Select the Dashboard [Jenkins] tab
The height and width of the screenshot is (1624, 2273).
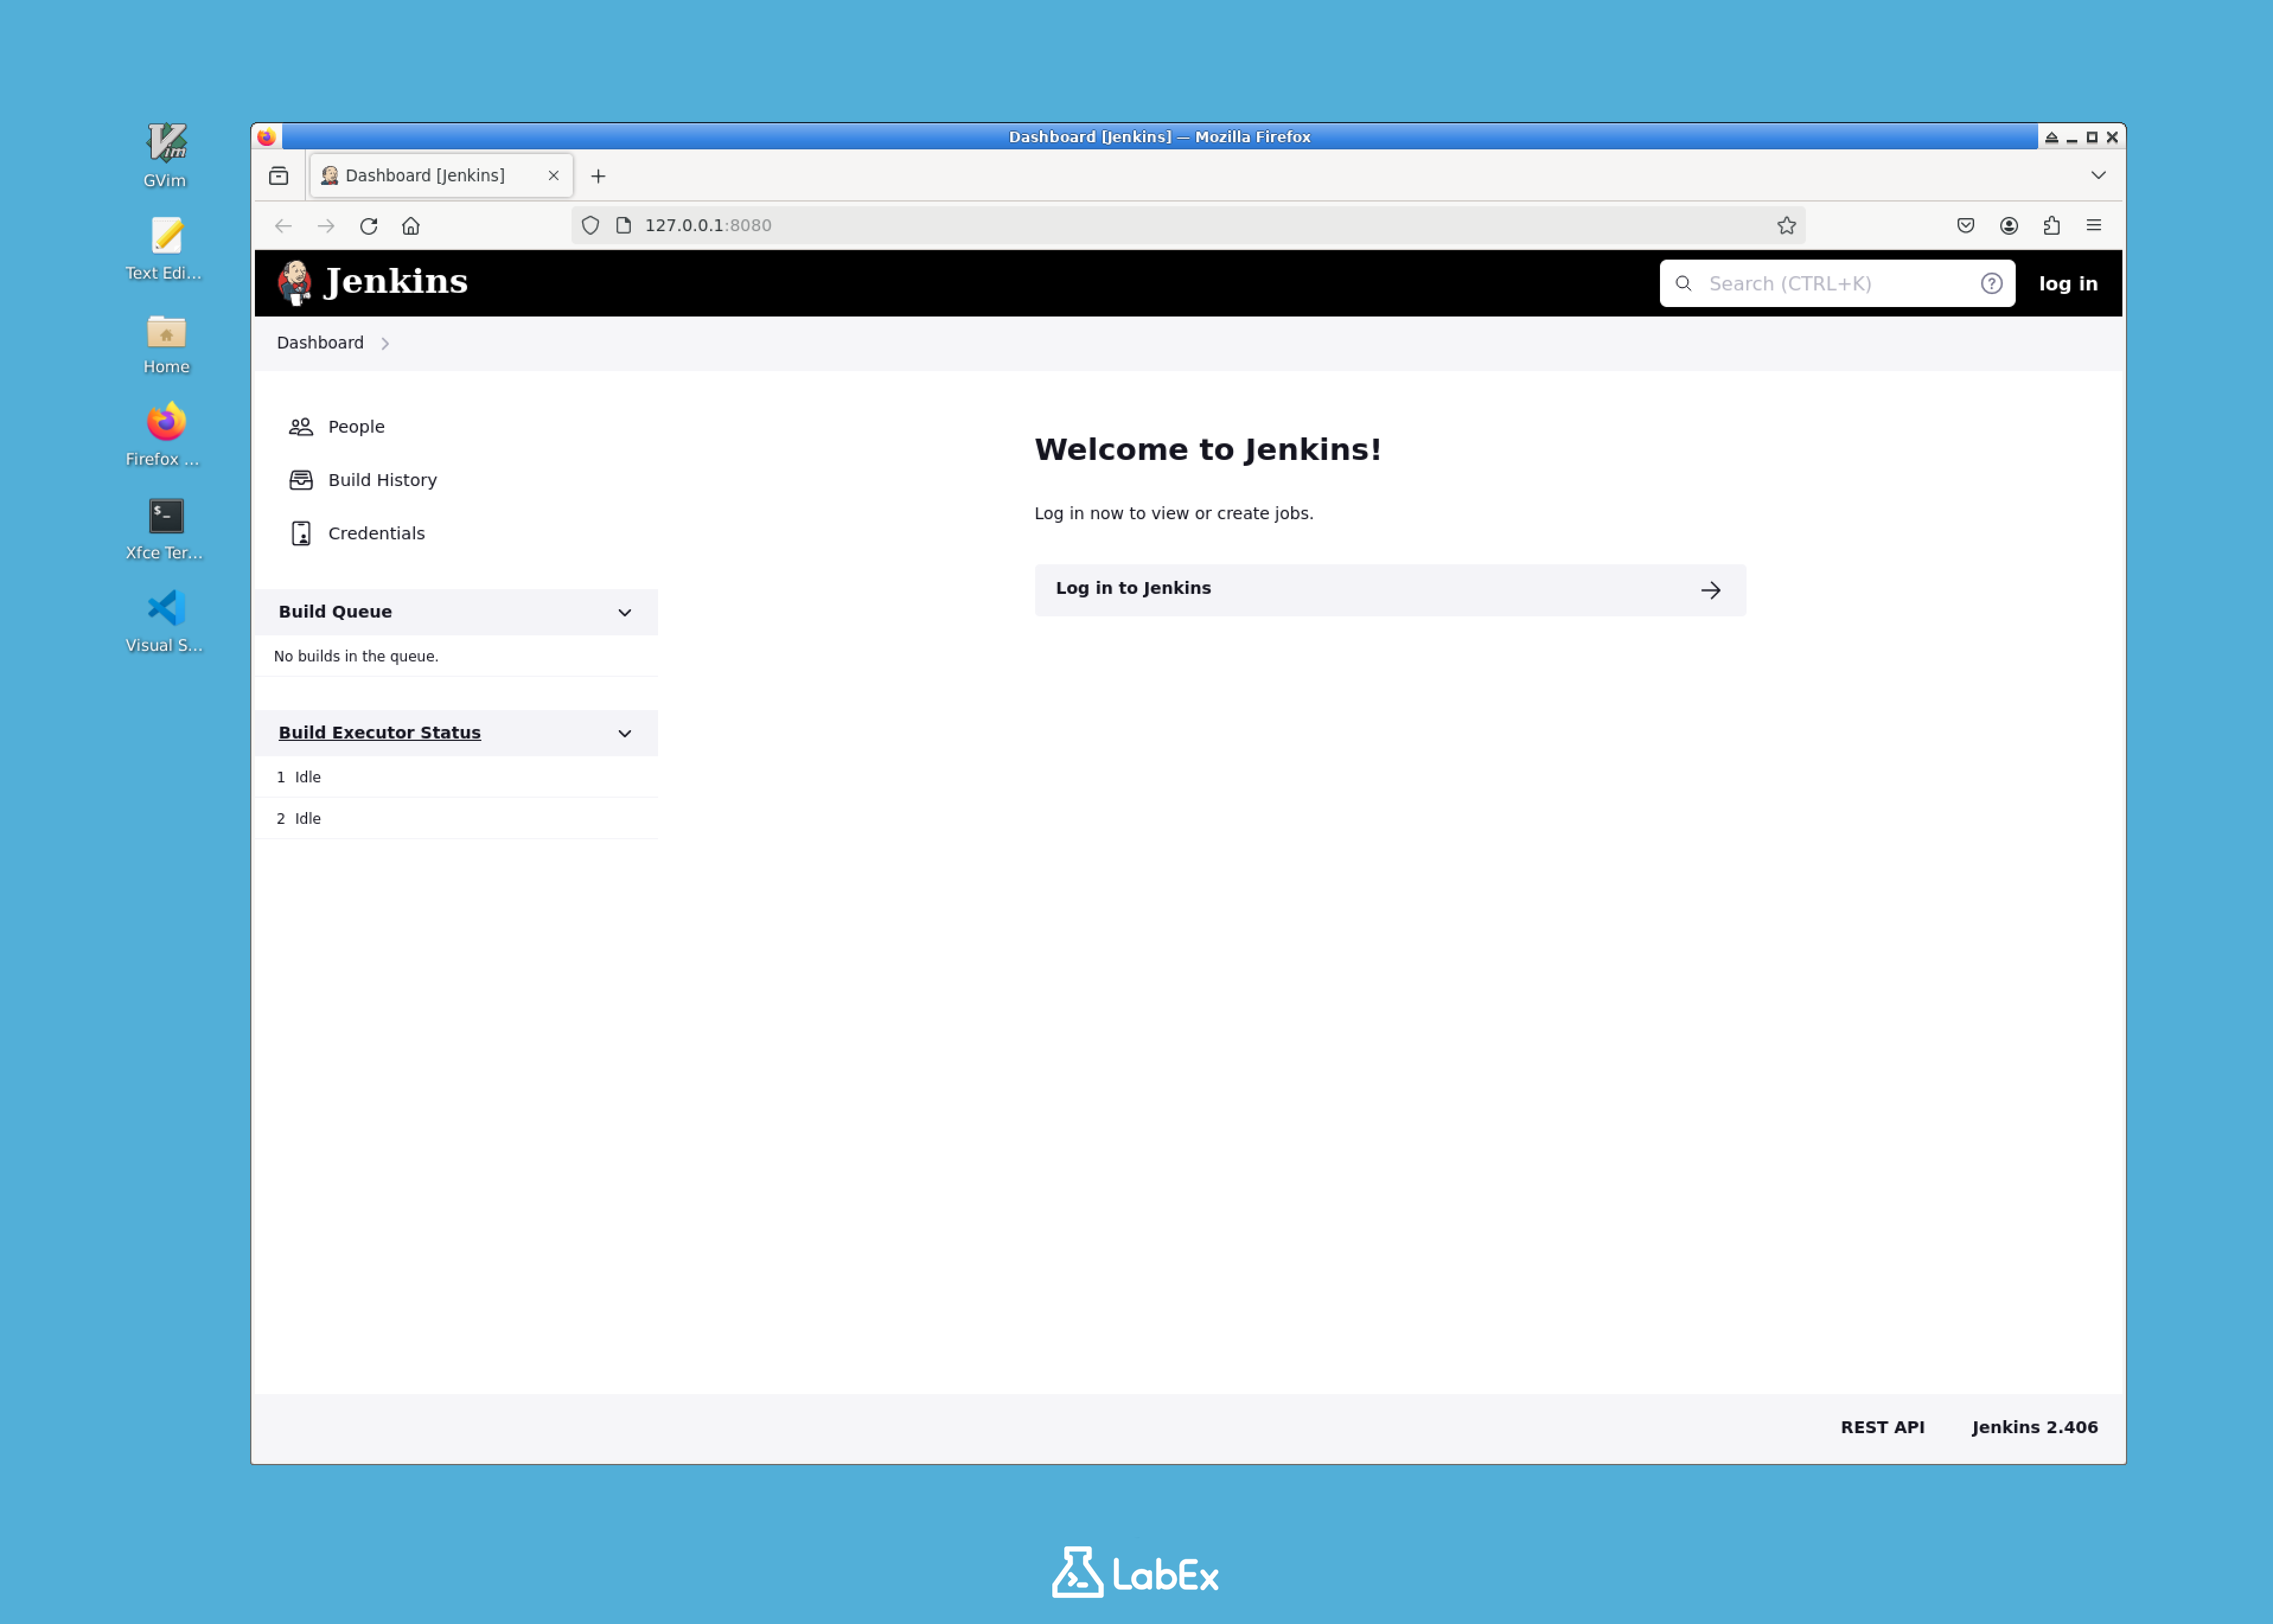tap(425, 175)
